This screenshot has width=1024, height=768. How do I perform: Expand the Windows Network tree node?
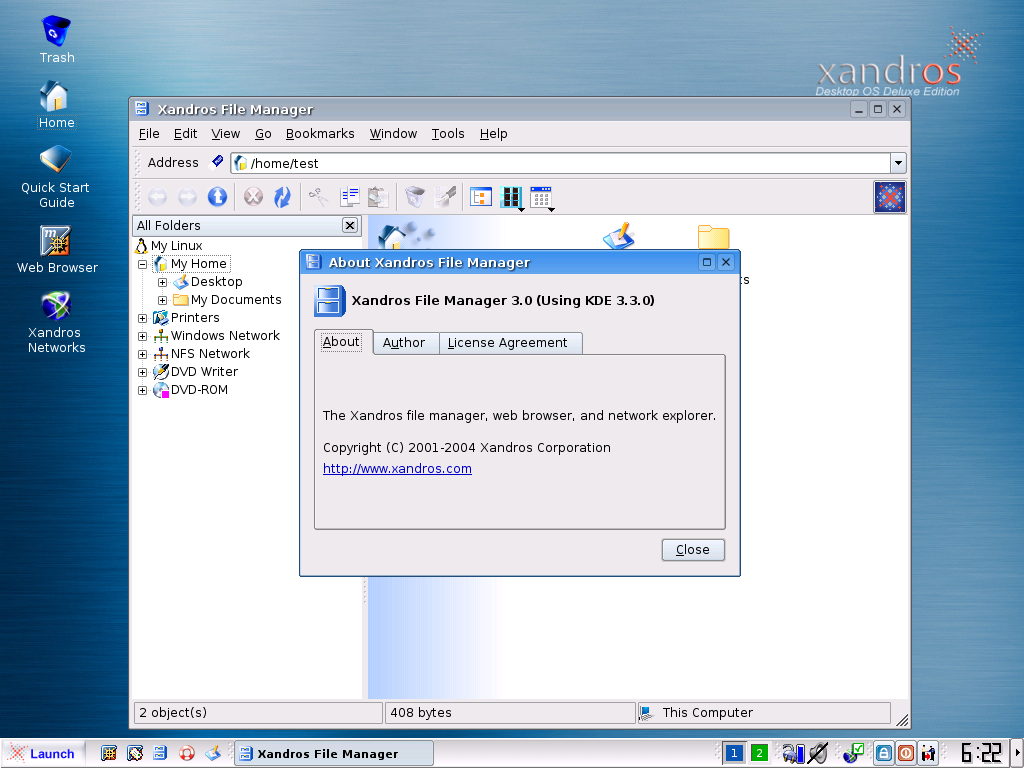[142, 337]
